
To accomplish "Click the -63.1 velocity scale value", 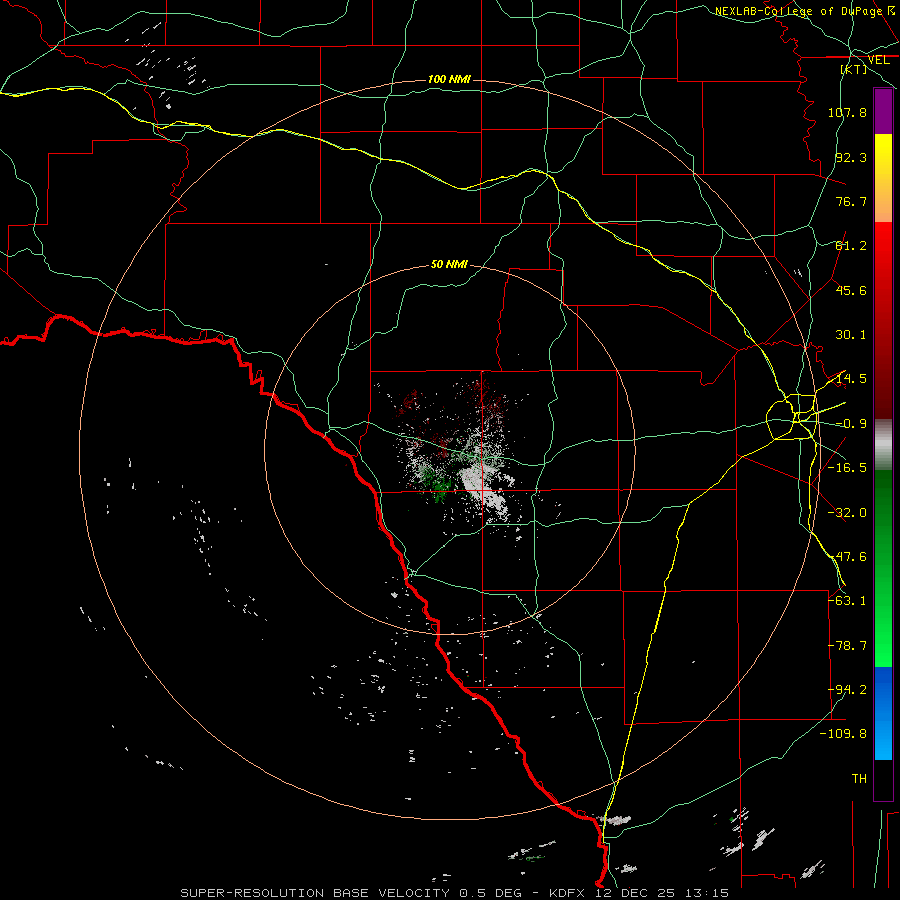I will click(847, 601).
